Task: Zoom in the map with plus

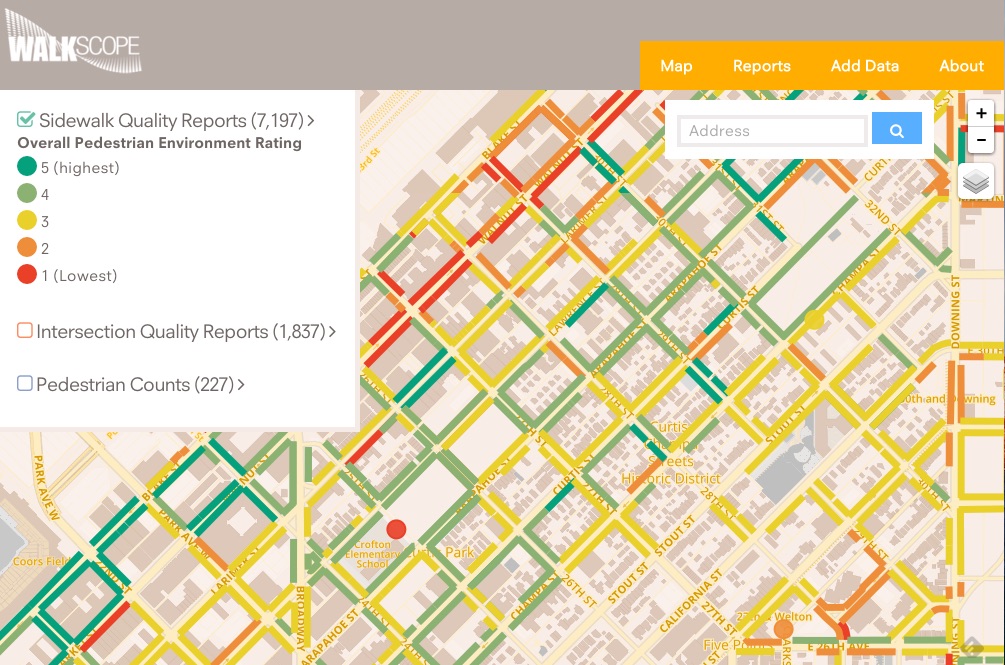Action: pyautogui.click(x=981, y=114)
